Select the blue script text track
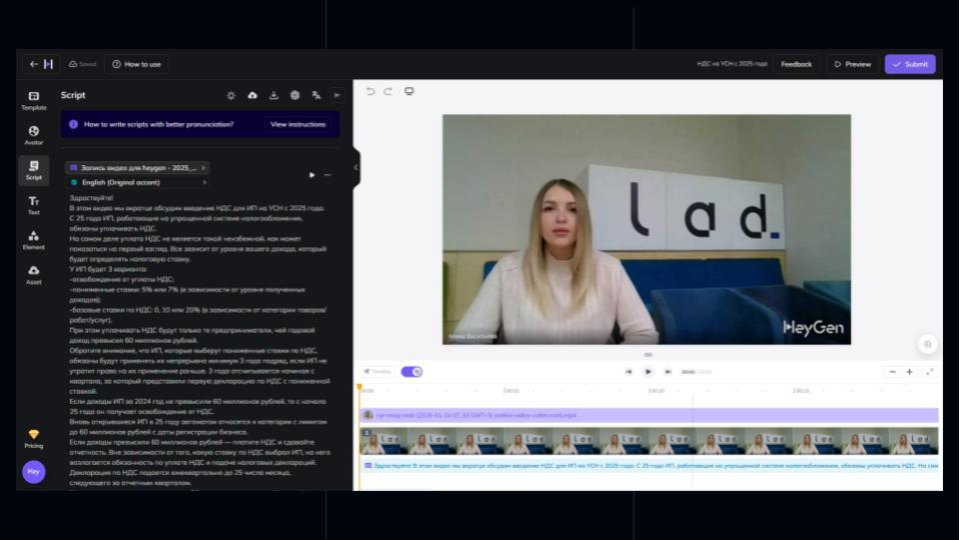Image resolution: width=960 pixels, height=540 pixels. (x=649, y=466)
